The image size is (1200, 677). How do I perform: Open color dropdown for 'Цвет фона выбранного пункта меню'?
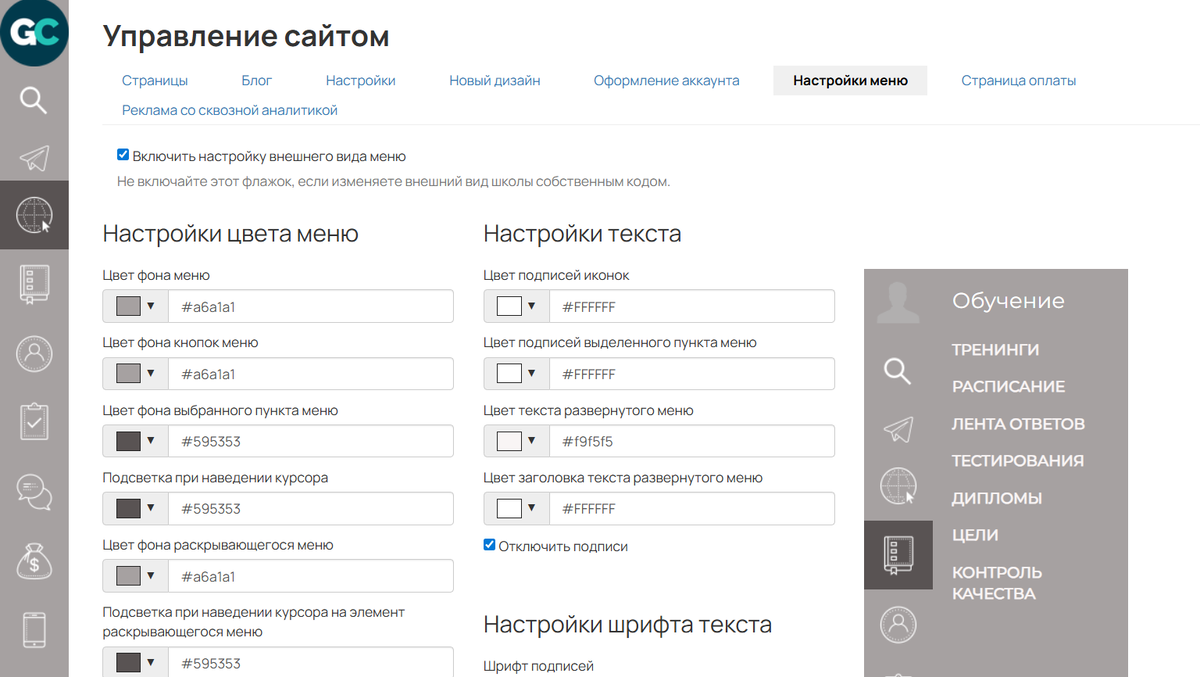coord(135,441)
